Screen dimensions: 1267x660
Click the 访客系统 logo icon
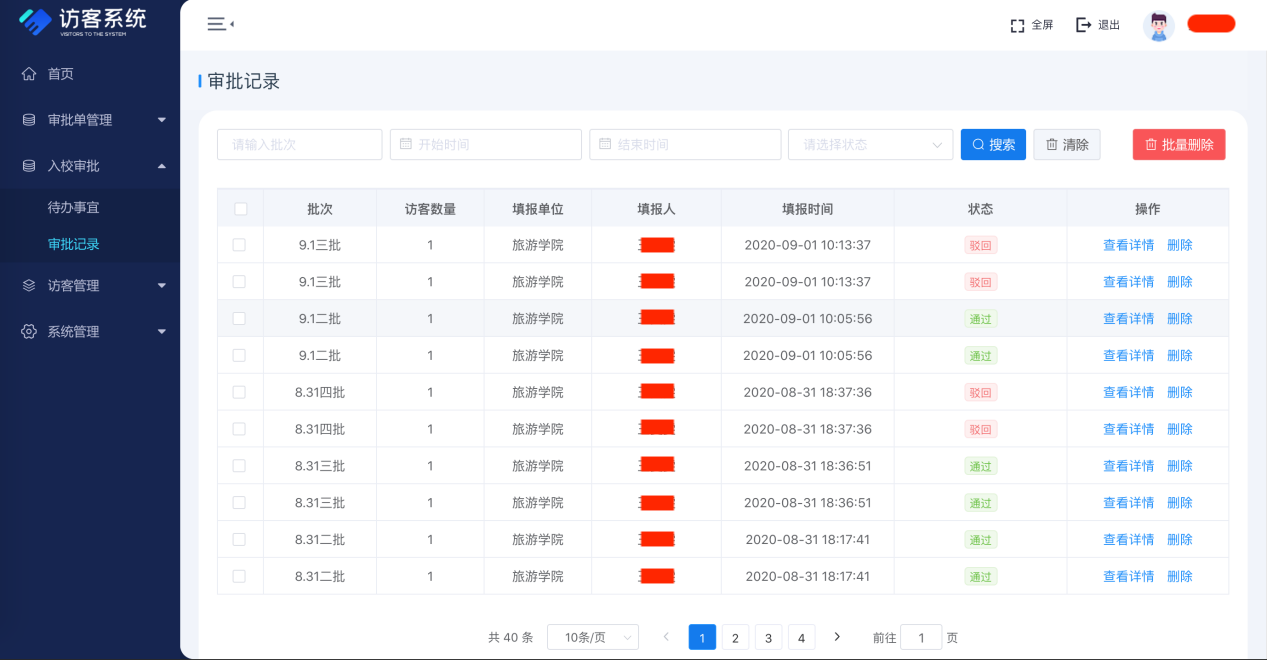(x=35, y=20)
